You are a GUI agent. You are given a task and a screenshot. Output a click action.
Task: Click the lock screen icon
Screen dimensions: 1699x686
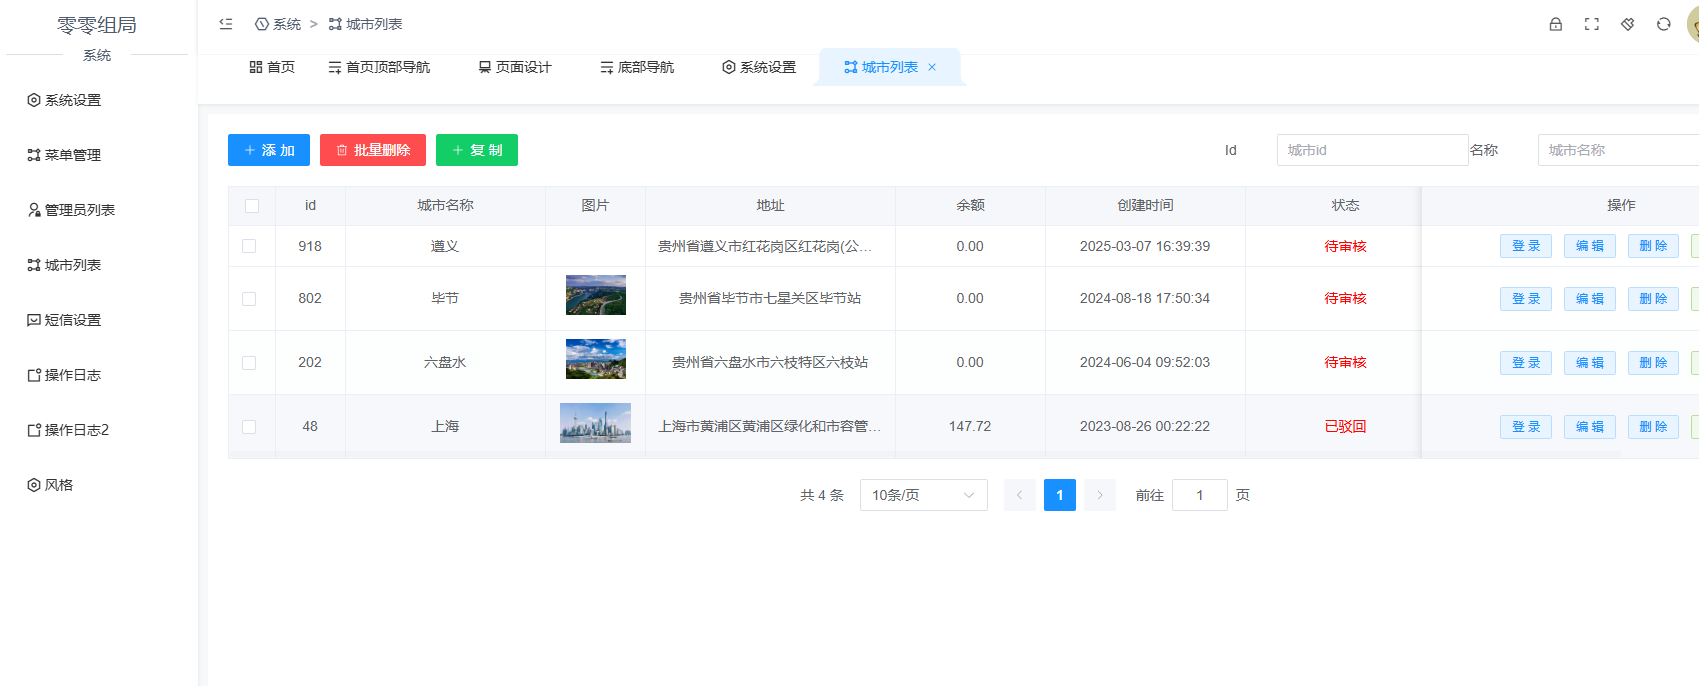[x=1556, y=24]
